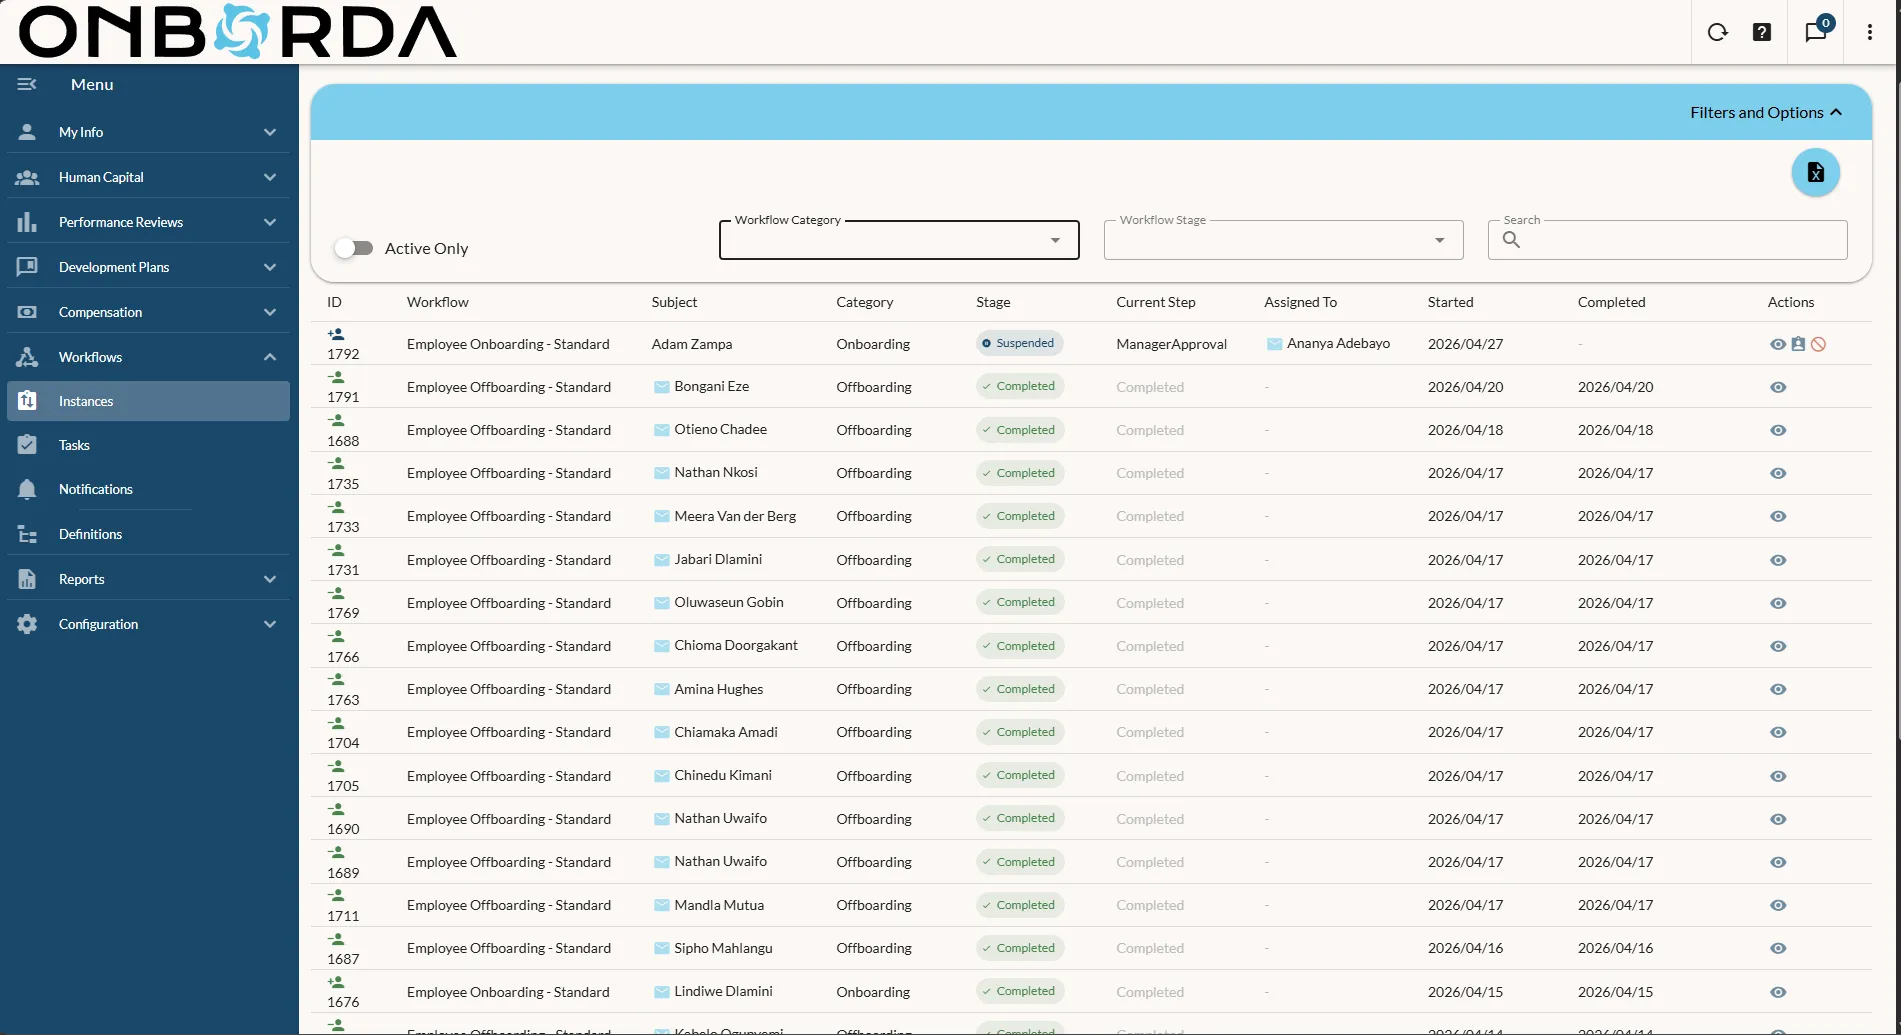Collapse the sidebar using Menu icon
Screen dimensions: 1901x1035
27,84
